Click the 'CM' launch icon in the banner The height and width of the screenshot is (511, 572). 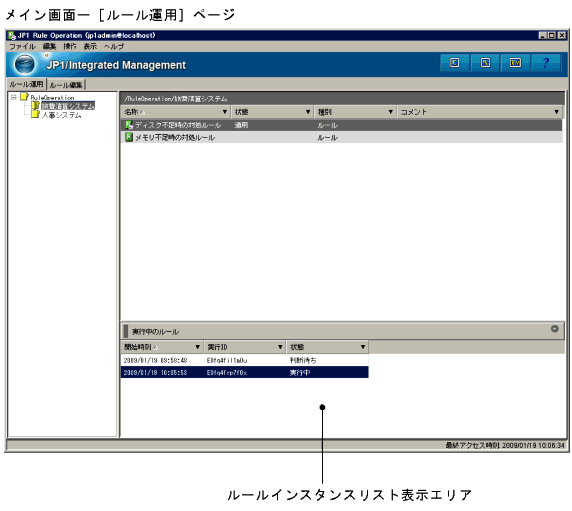pyautogui.click(x=515, y=63)
